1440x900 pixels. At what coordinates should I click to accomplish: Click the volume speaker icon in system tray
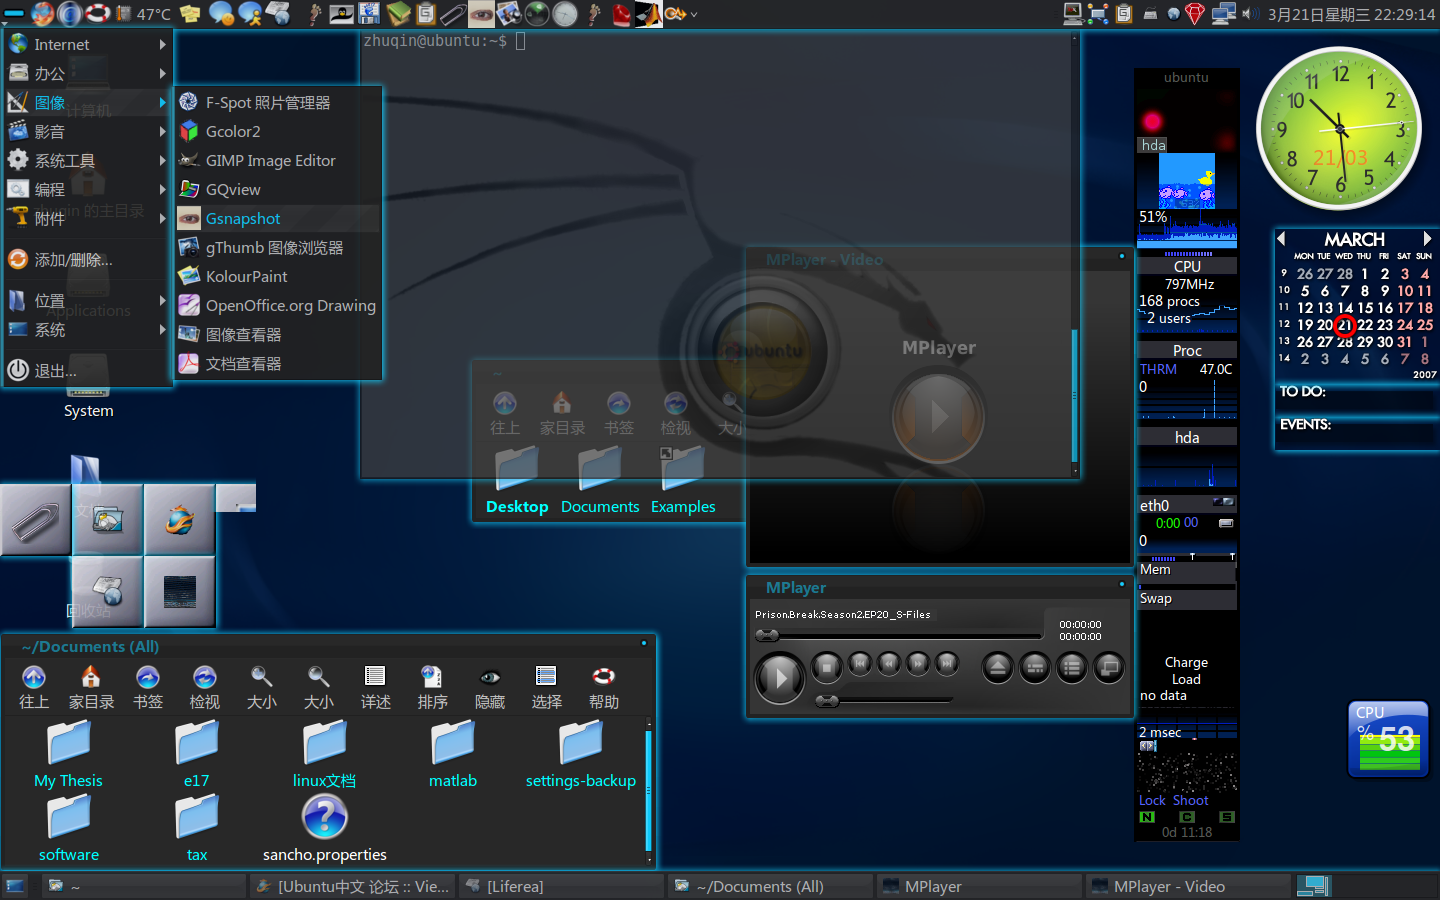point(1250,14)
